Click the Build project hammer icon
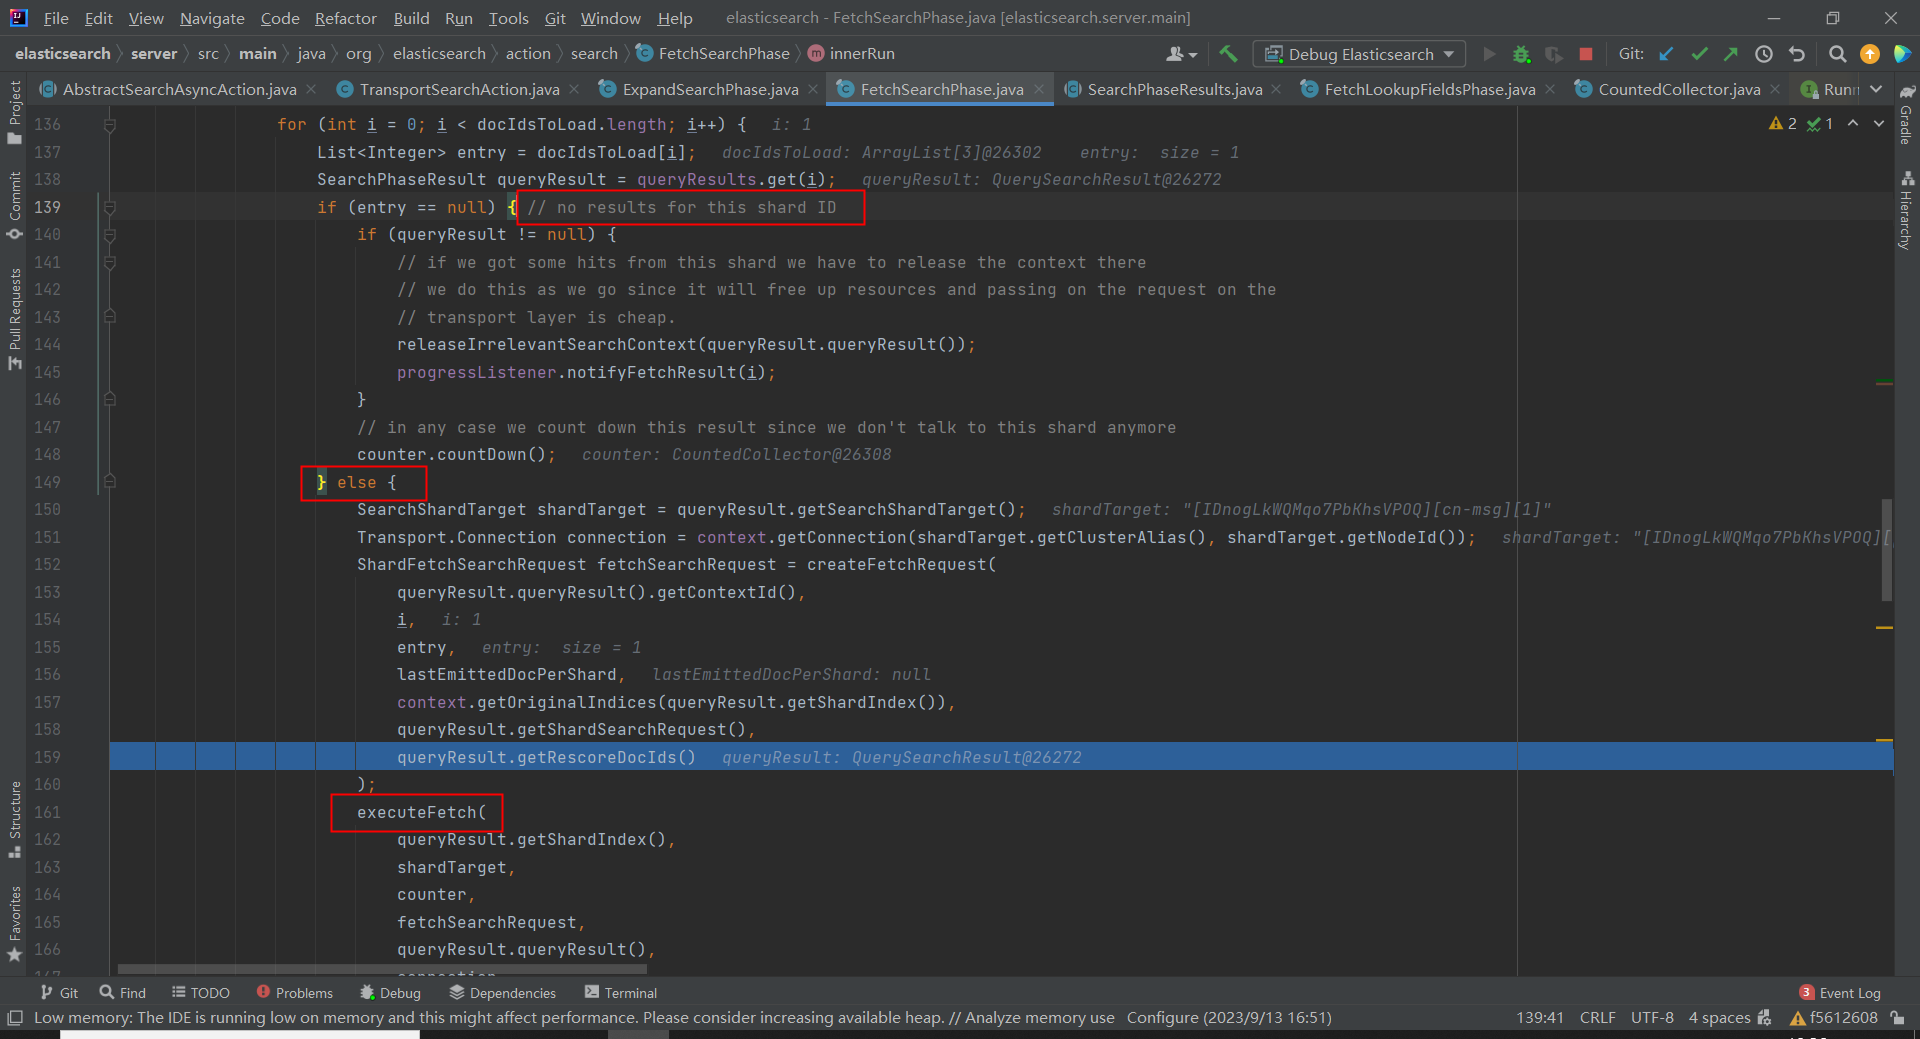Viewport: 1920px width, 1039px height. pos(1228,54)
